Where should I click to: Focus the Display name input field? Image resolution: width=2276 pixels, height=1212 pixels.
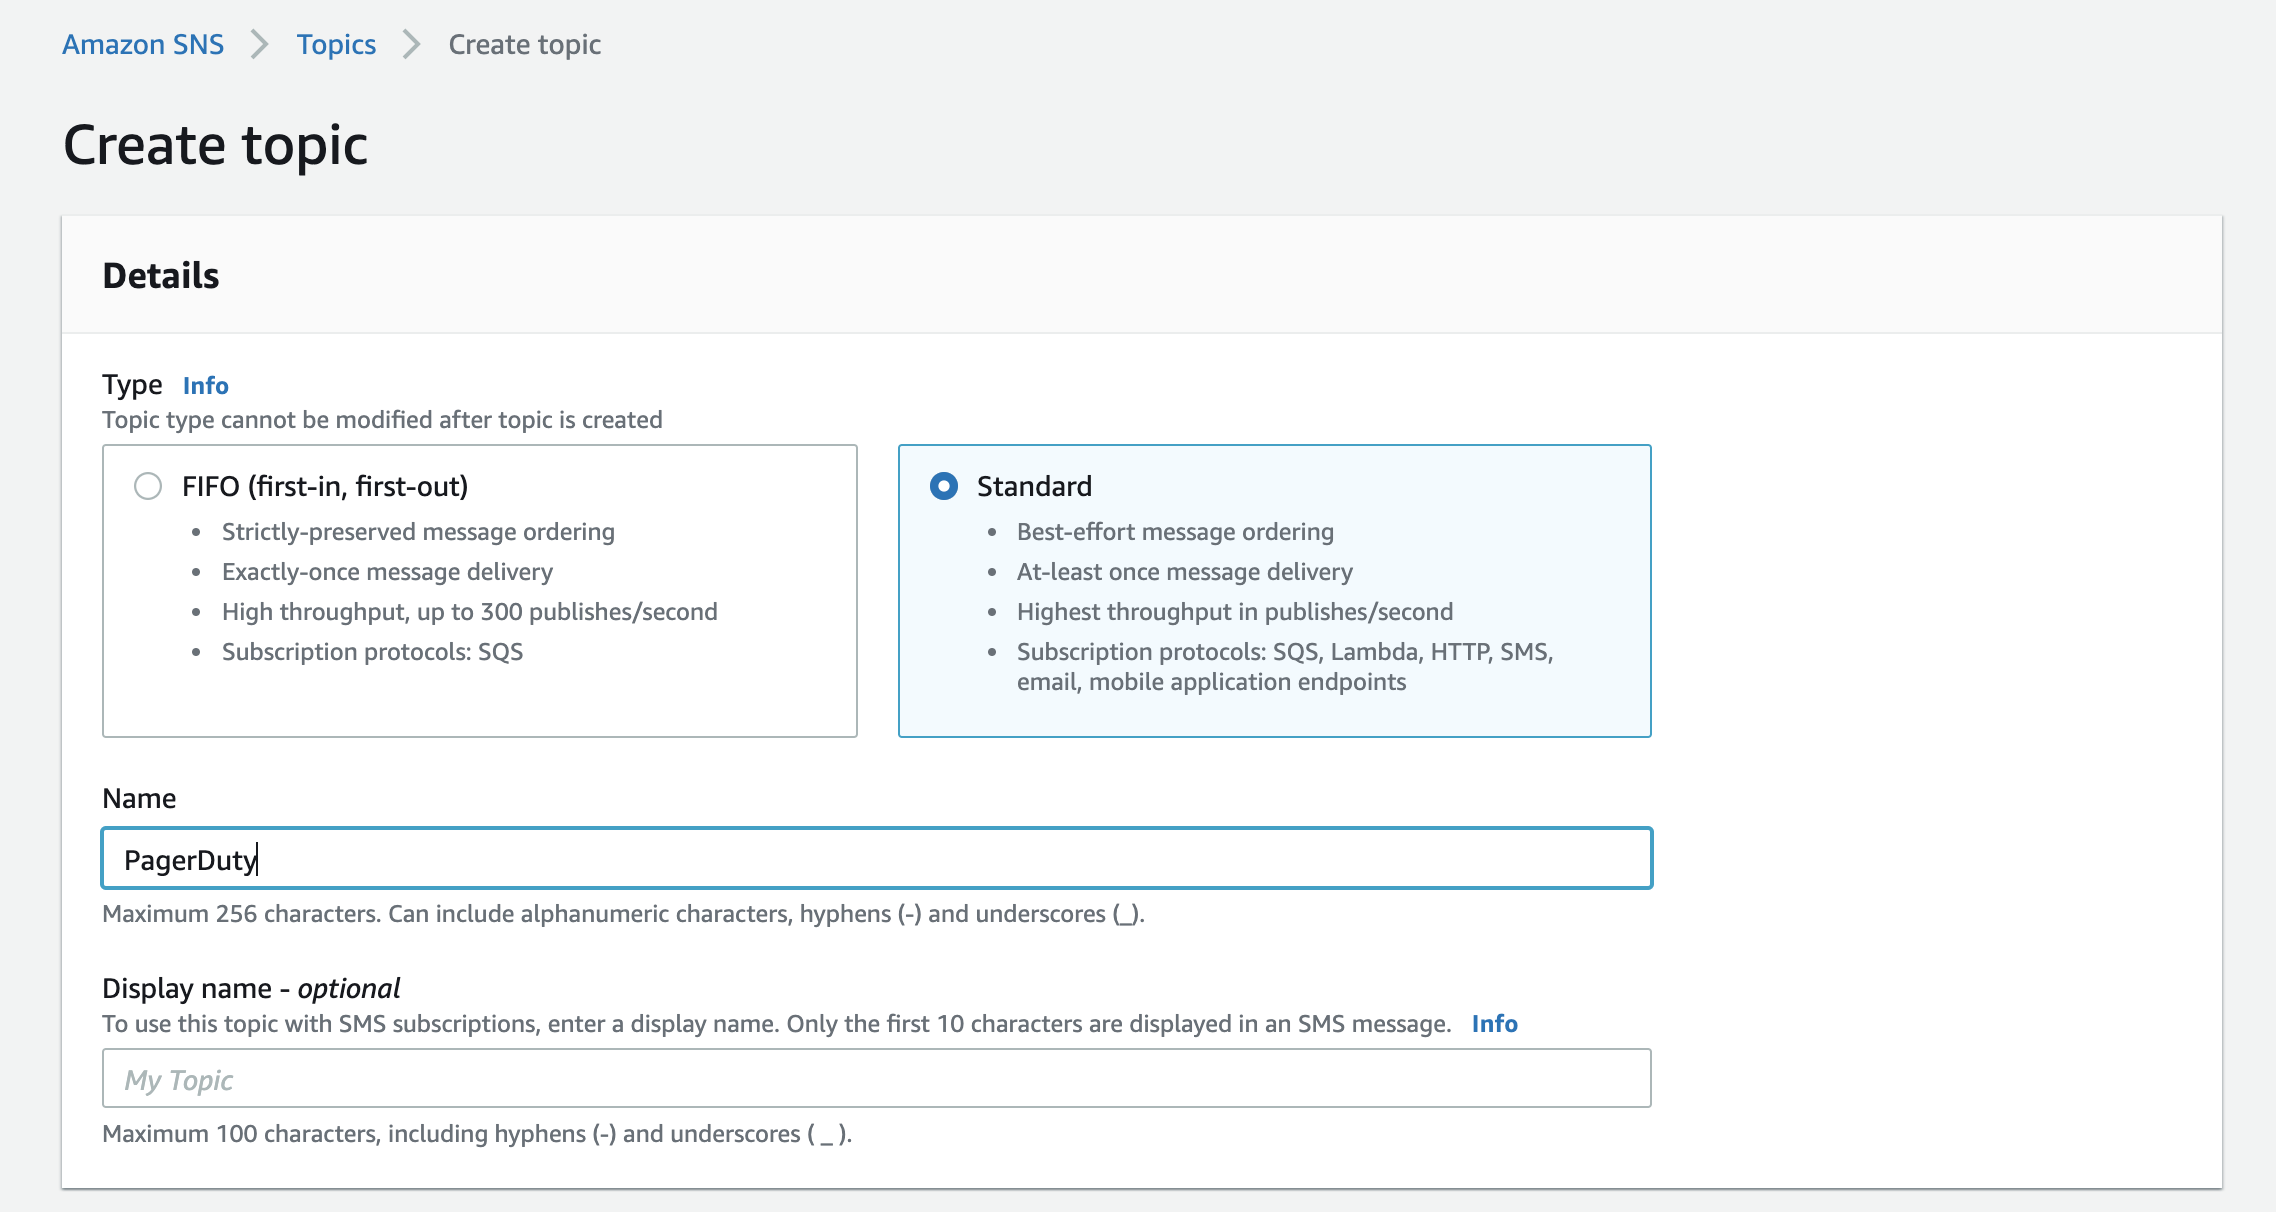point(877,1078)
